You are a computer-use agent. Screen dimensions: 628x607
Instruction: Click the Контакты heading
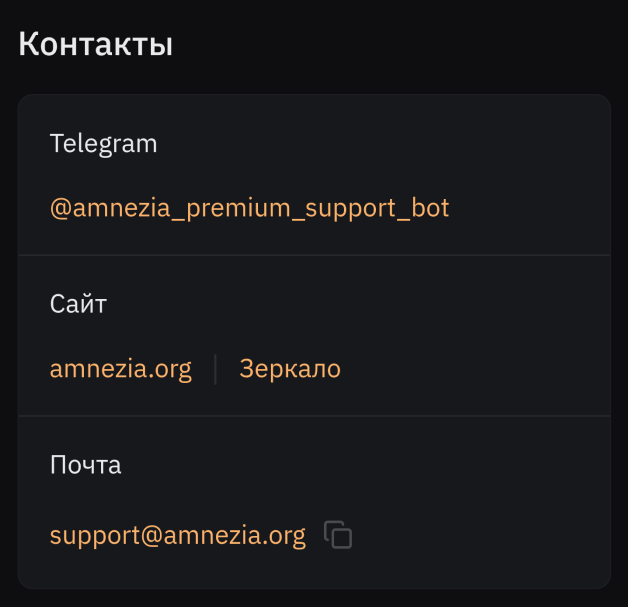tap(96, 45)
